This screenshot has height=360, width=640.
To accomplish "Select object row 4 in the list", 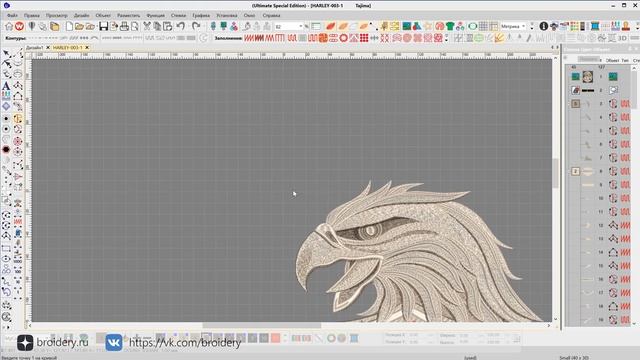I will 600,117.
